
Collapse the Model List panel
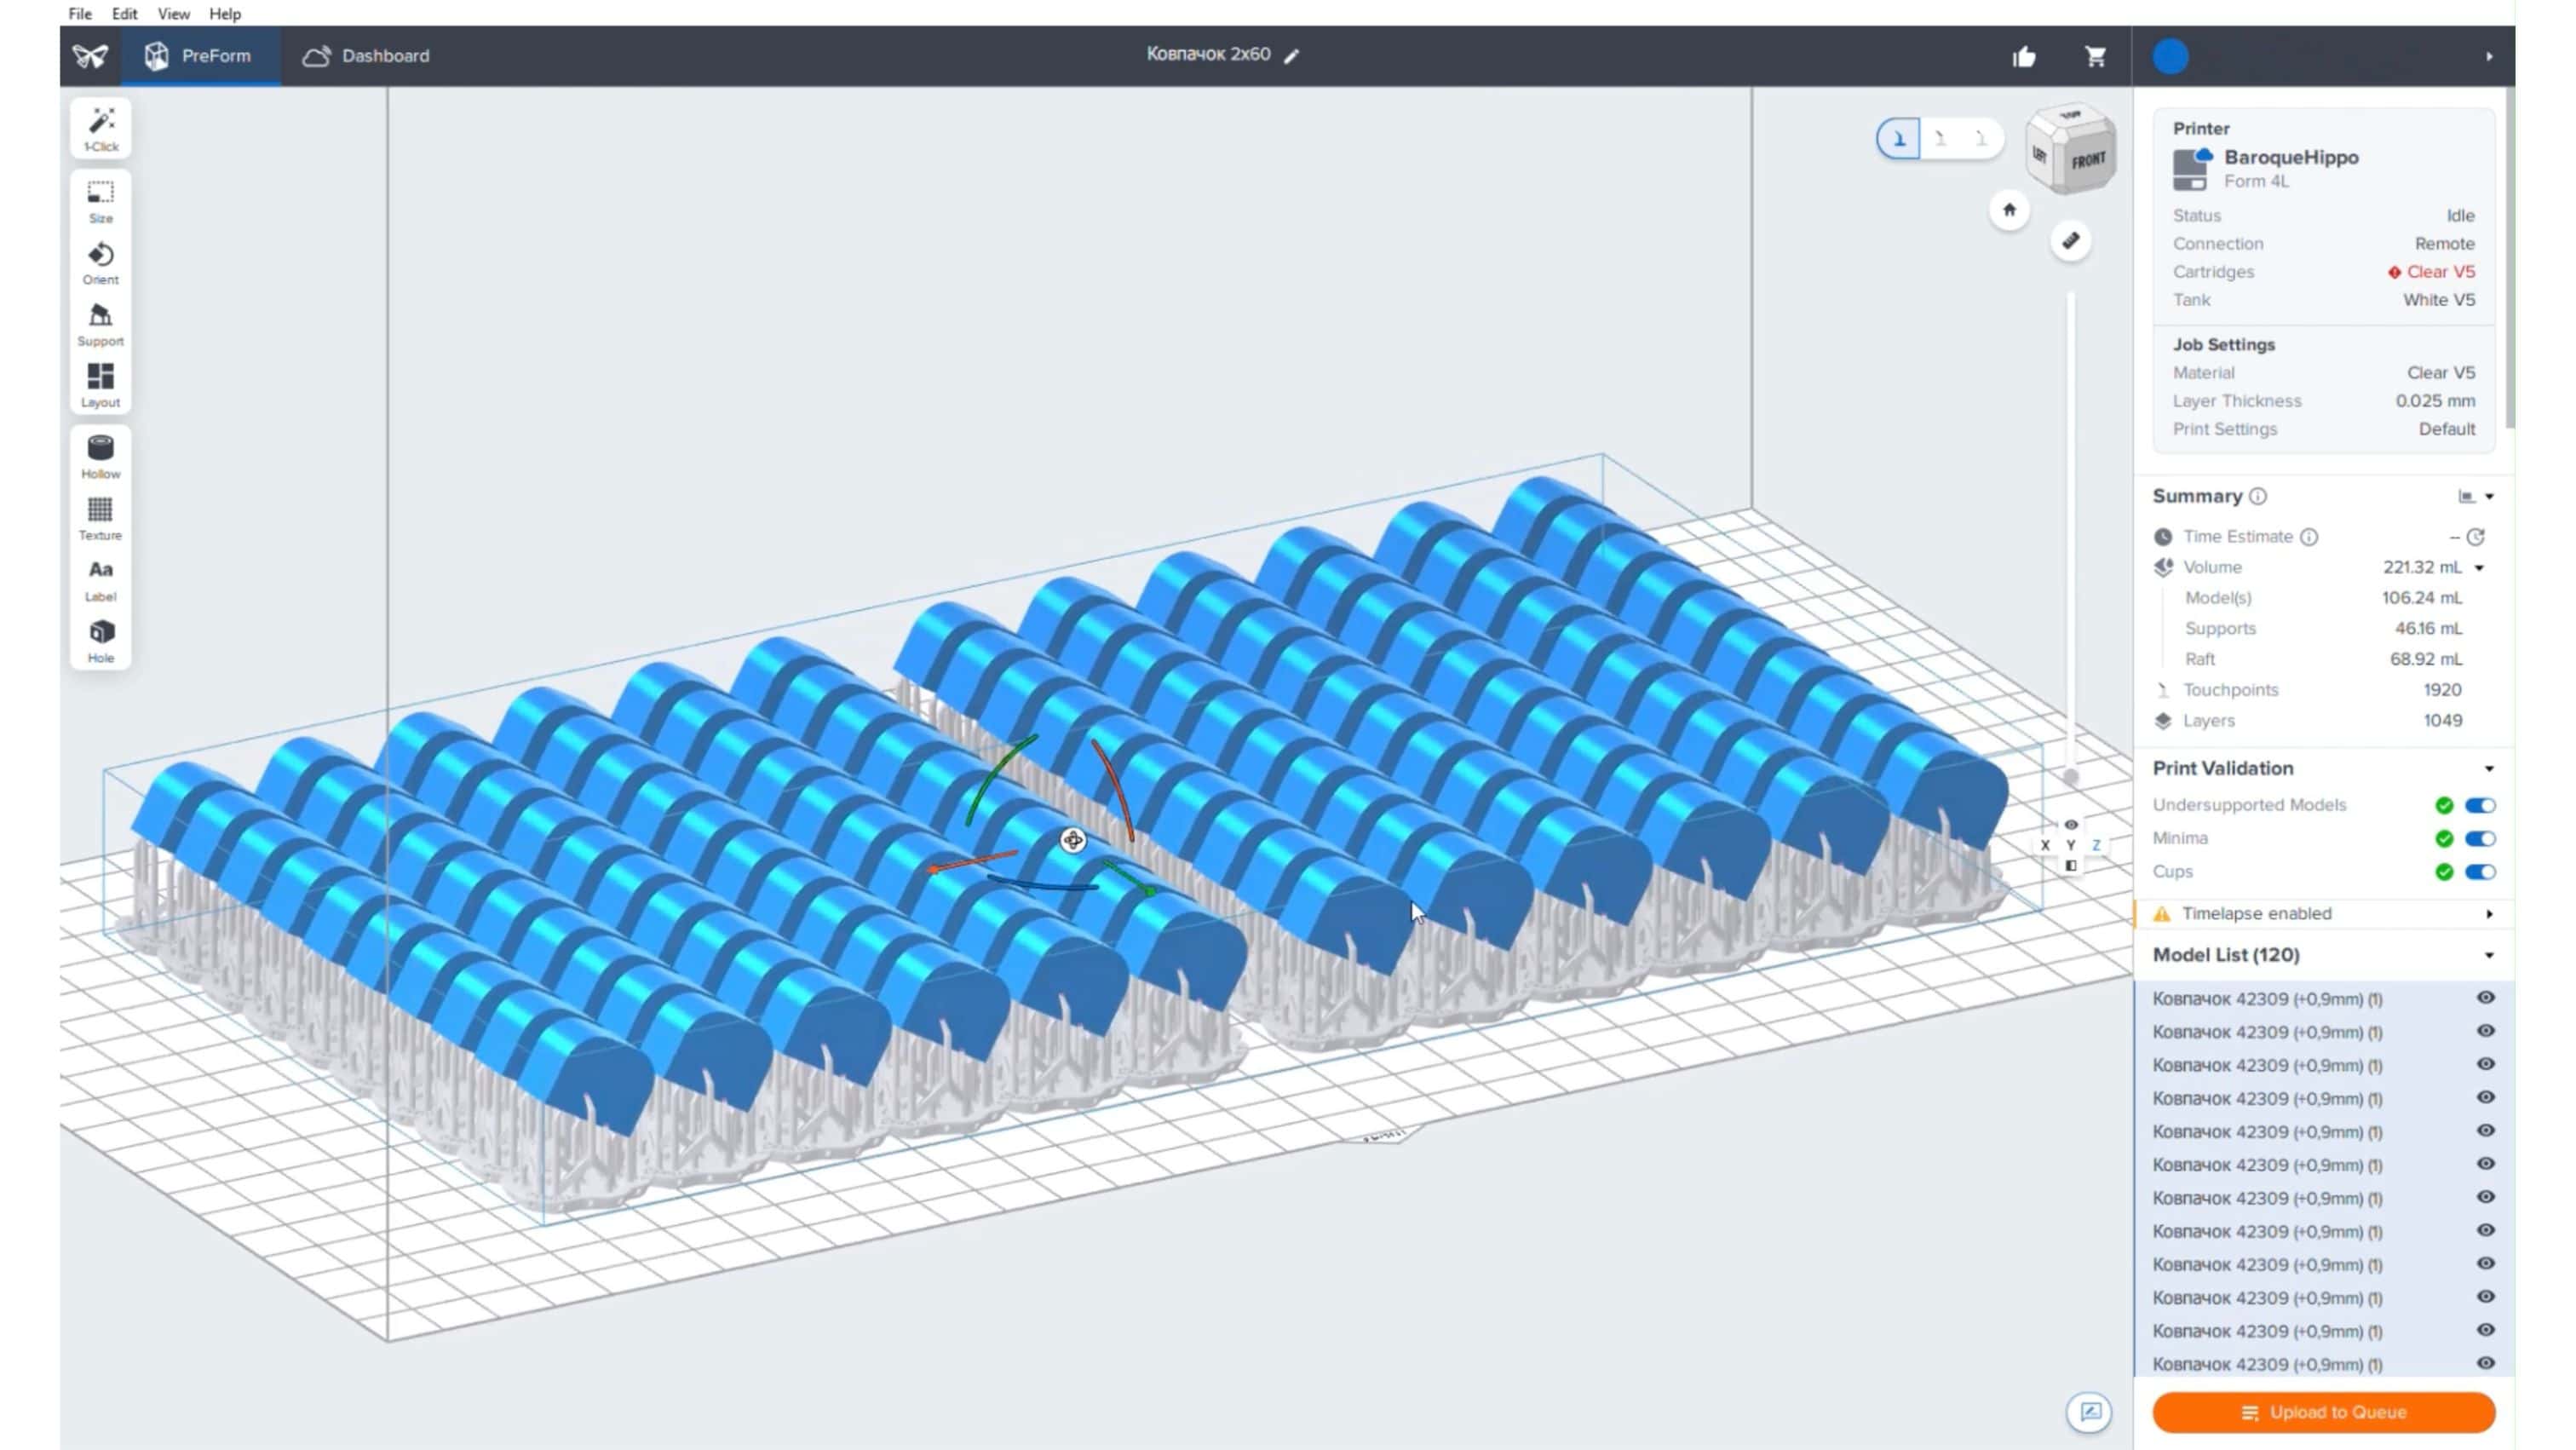coord(2488,955)
